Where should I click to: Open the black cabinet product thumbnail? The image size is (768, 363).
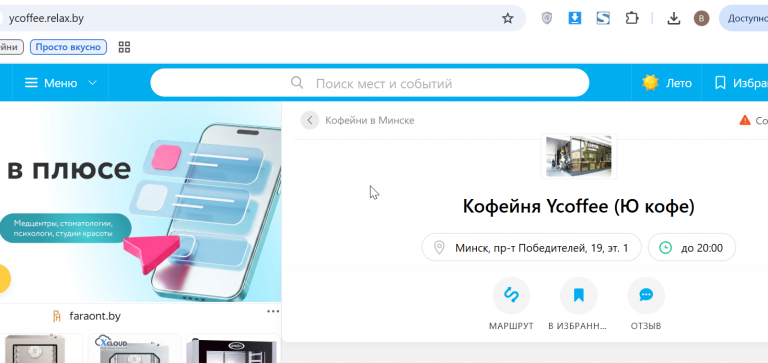click(233, 349)
